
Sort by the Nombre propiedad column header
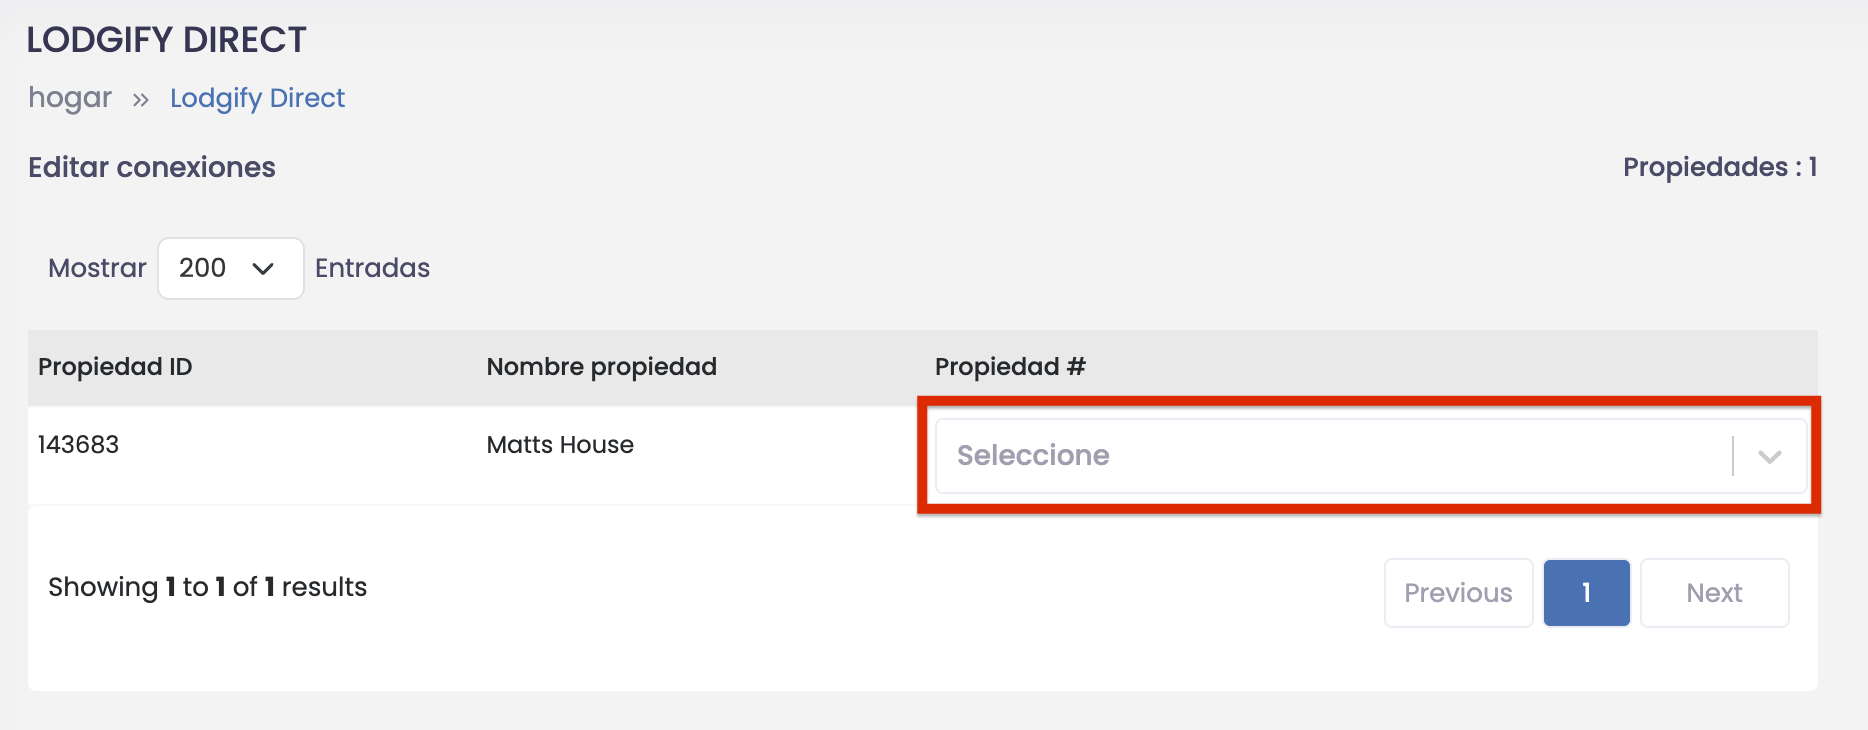pos(601,366)
